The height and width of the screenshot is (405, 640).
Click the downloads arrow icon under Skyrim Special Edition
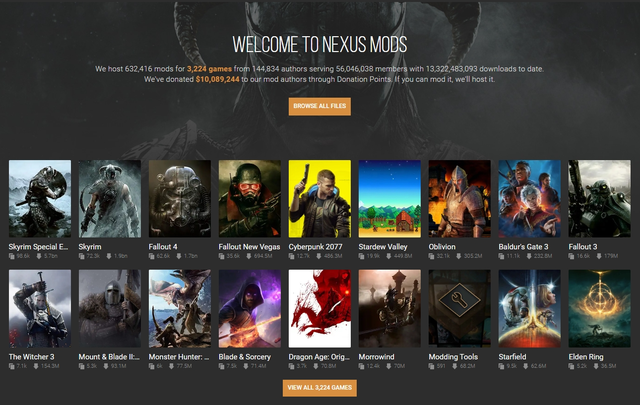point(39,256)
